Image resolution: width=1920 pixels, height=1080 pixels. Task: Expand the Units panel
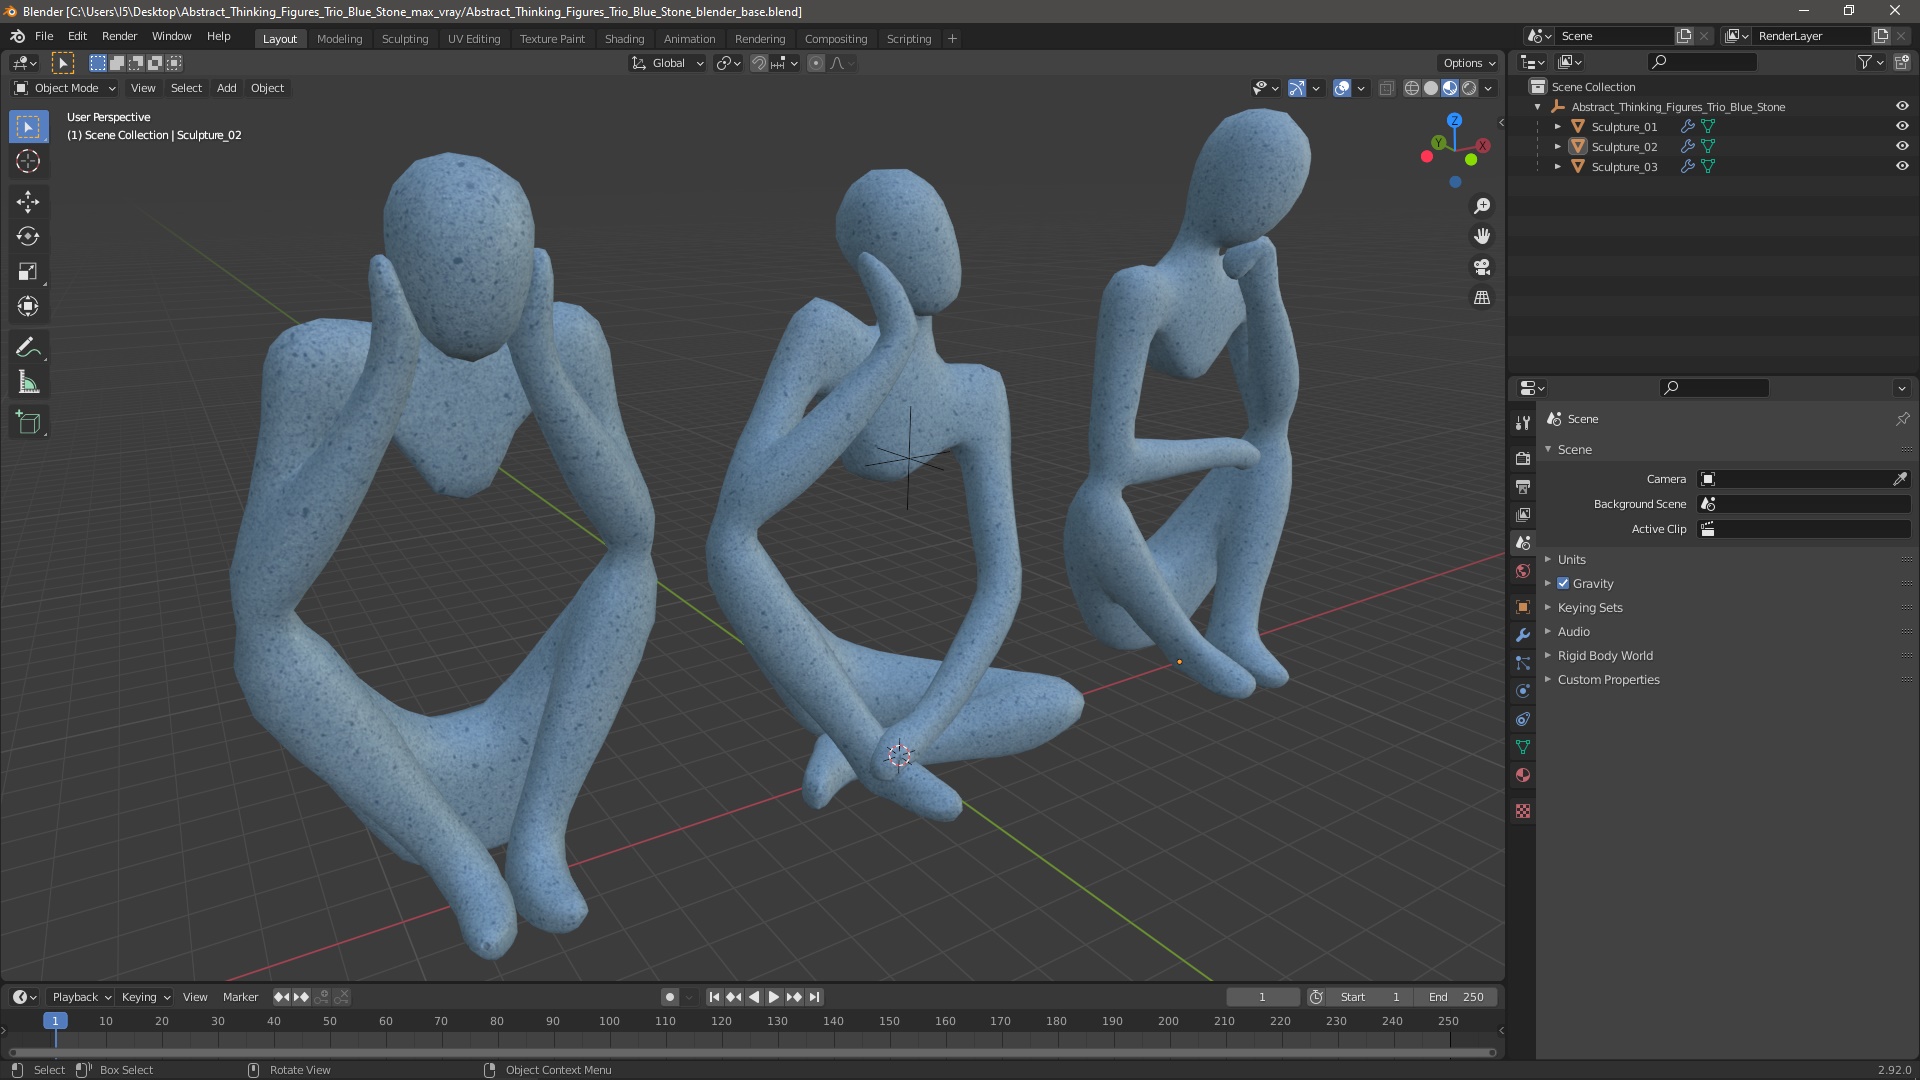point(1571,559)
